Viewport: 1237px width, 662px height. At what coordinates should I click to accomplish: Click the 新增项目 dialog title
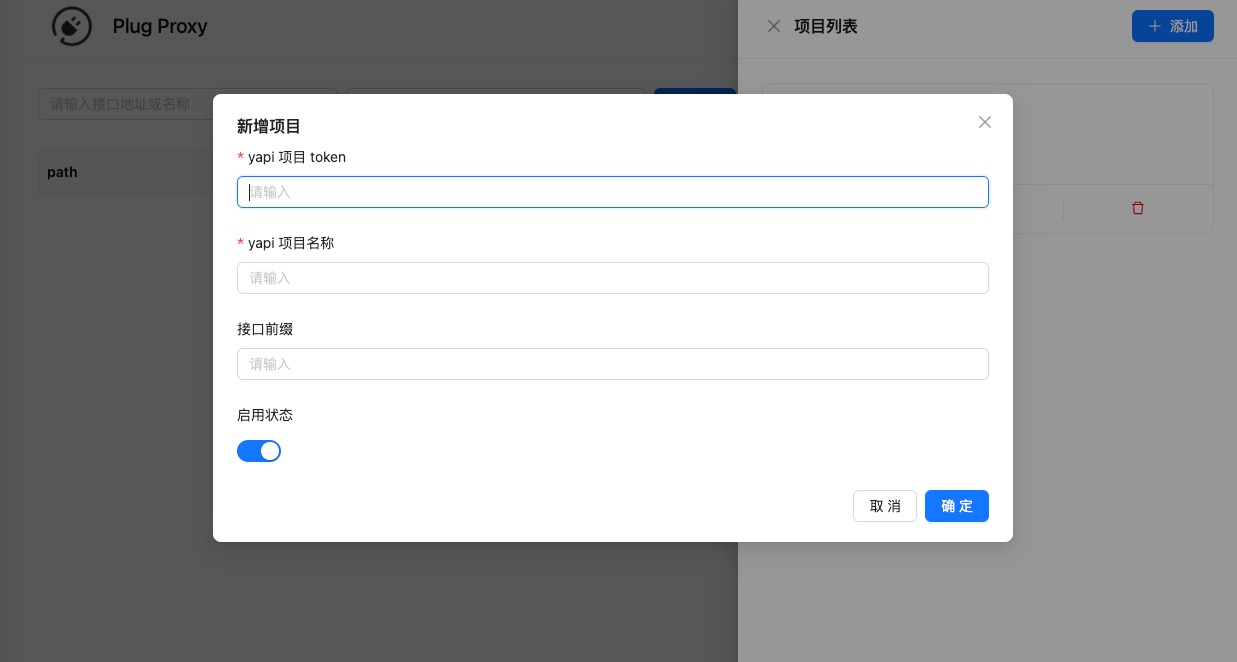(269, 126)
